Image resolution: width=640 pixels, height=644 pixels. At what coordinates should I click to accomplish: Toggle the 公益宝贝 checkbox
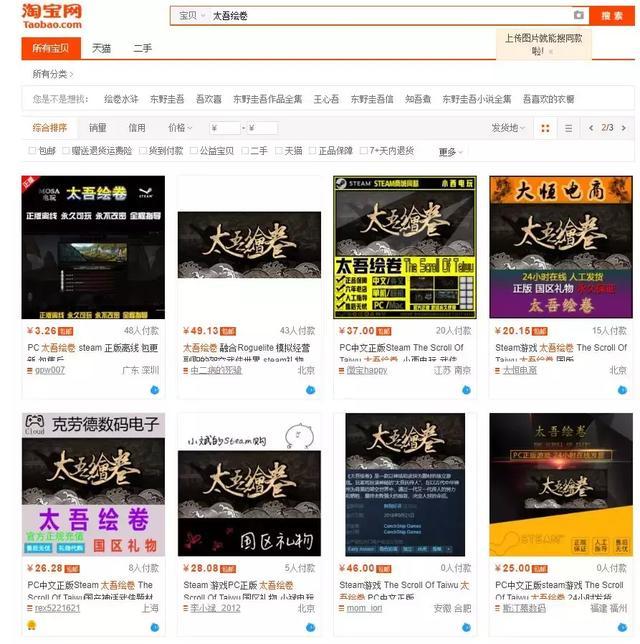(193, 151)
